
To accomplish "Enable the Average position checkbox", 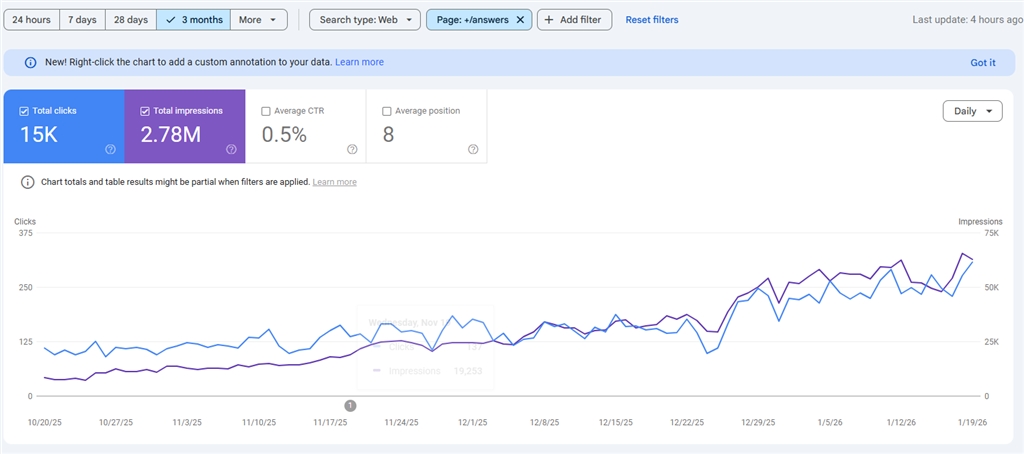I will [x=387, y=111].
